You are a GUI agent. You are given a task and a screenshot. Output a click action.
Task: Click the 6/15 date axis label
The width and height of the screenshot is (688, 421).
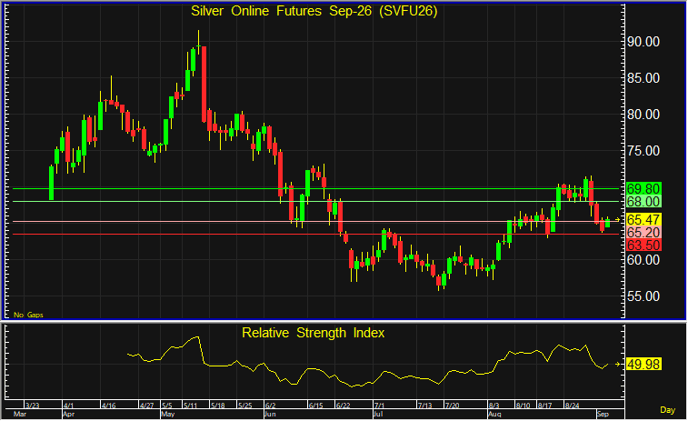[316, 405]
